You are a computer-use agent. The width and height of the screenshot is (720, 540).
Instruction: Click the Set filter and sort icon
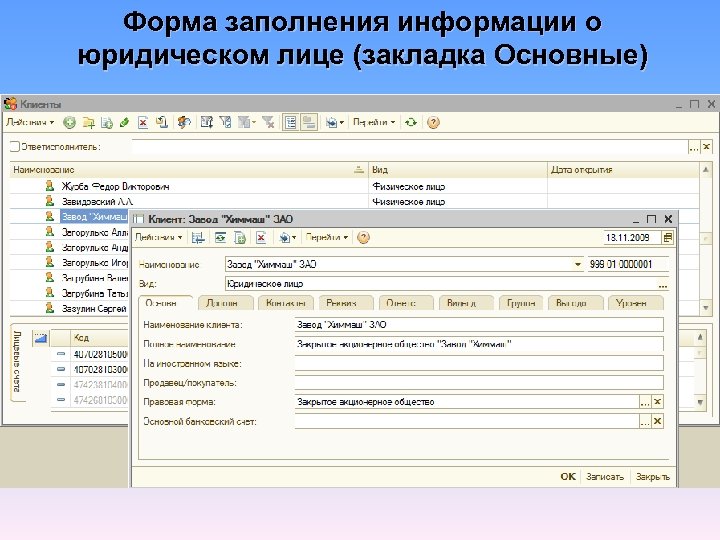tap(207, 123)
